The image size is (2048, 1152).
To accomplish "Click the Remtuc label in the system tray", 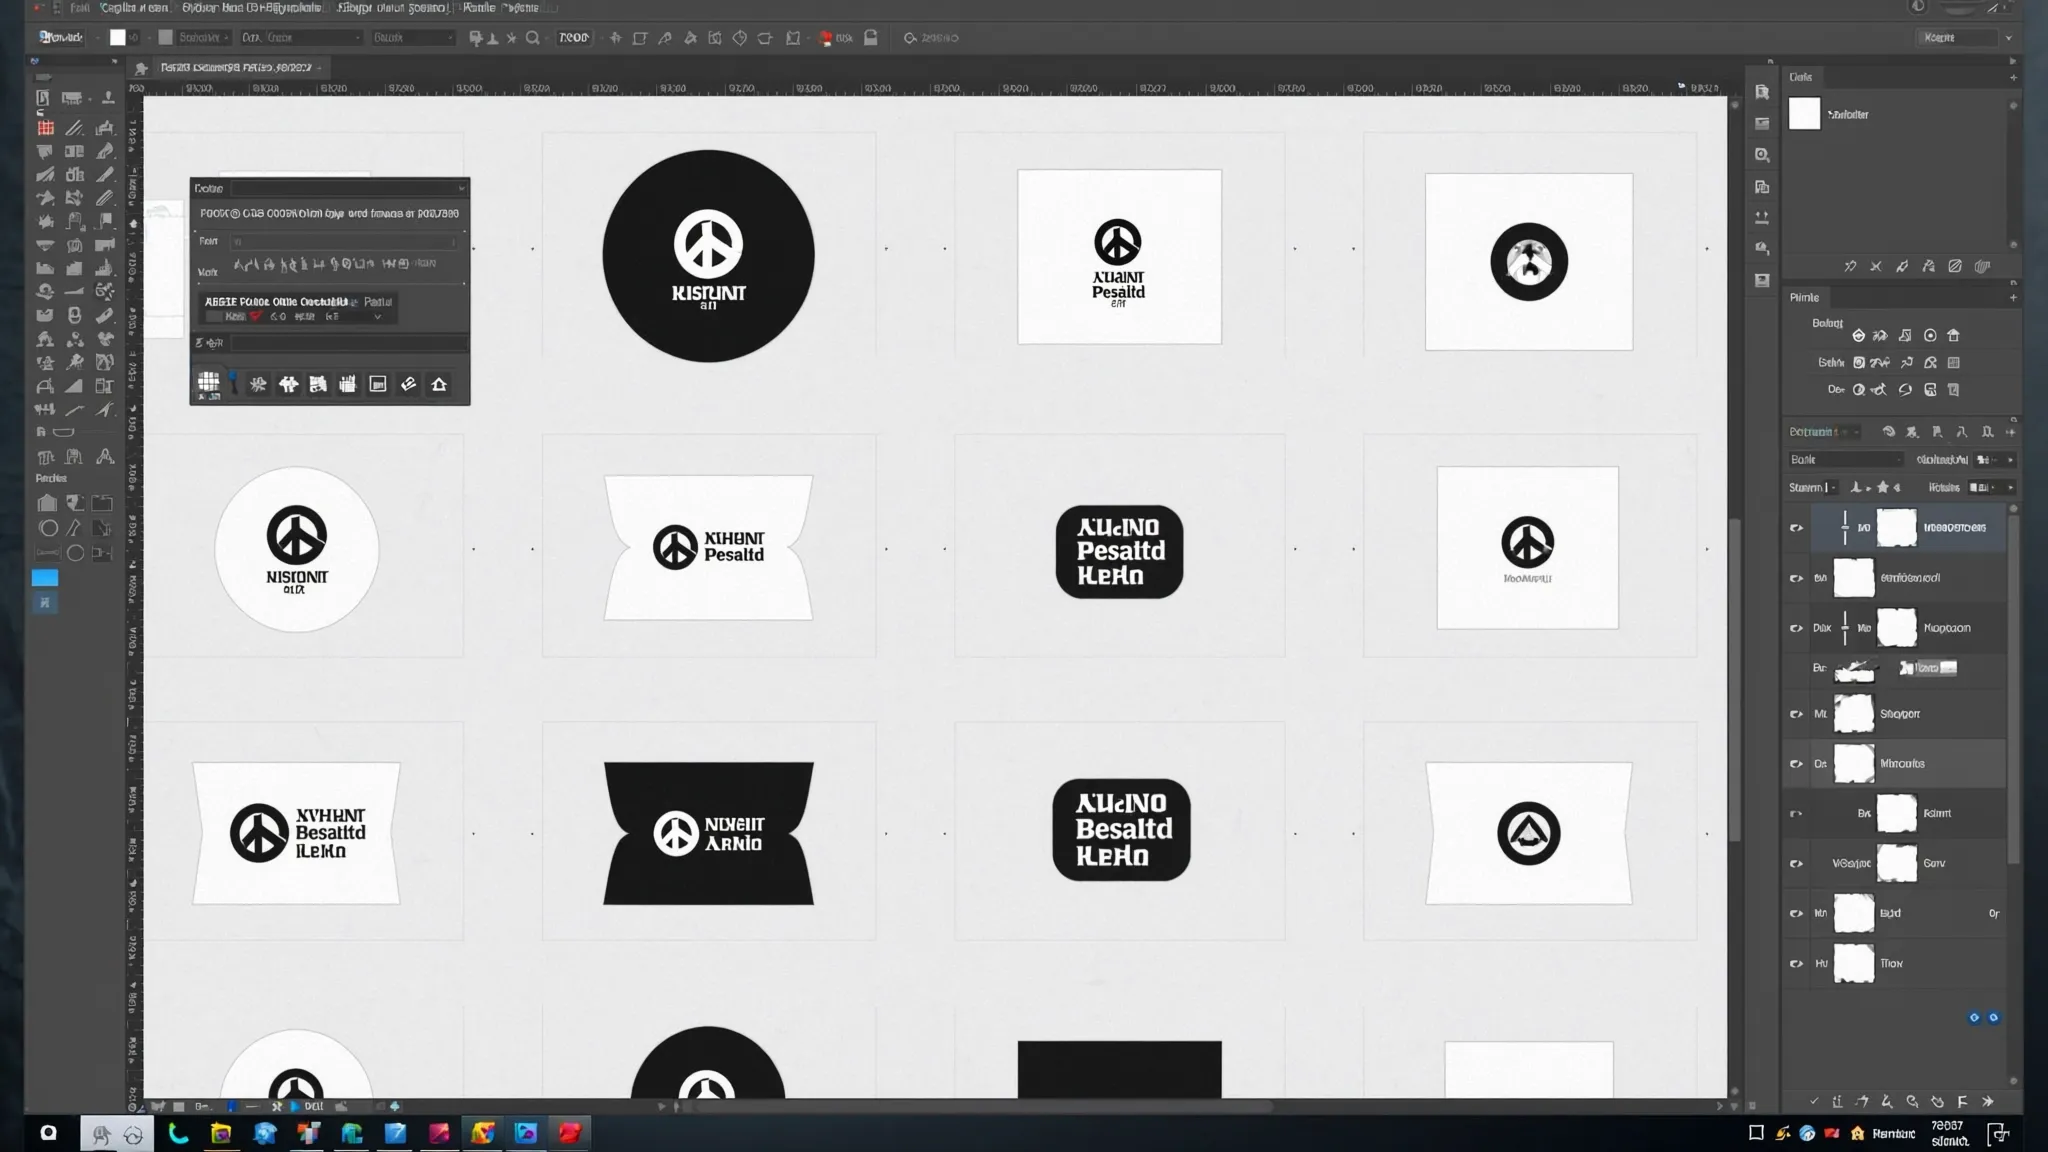I will click(x=1893, y=1133).
